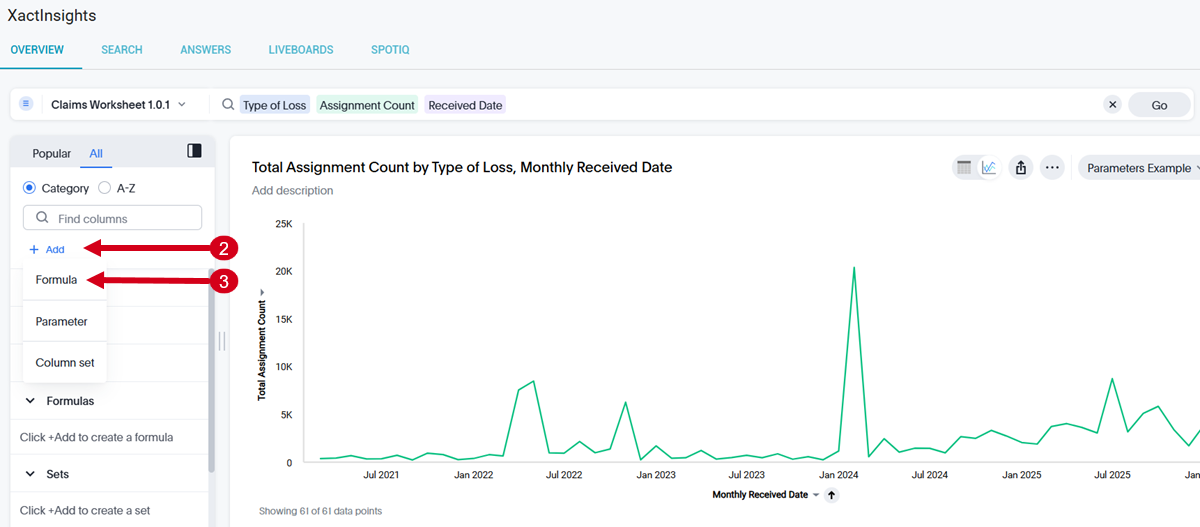Choose Parameter from the Add menu

[61, 322]
